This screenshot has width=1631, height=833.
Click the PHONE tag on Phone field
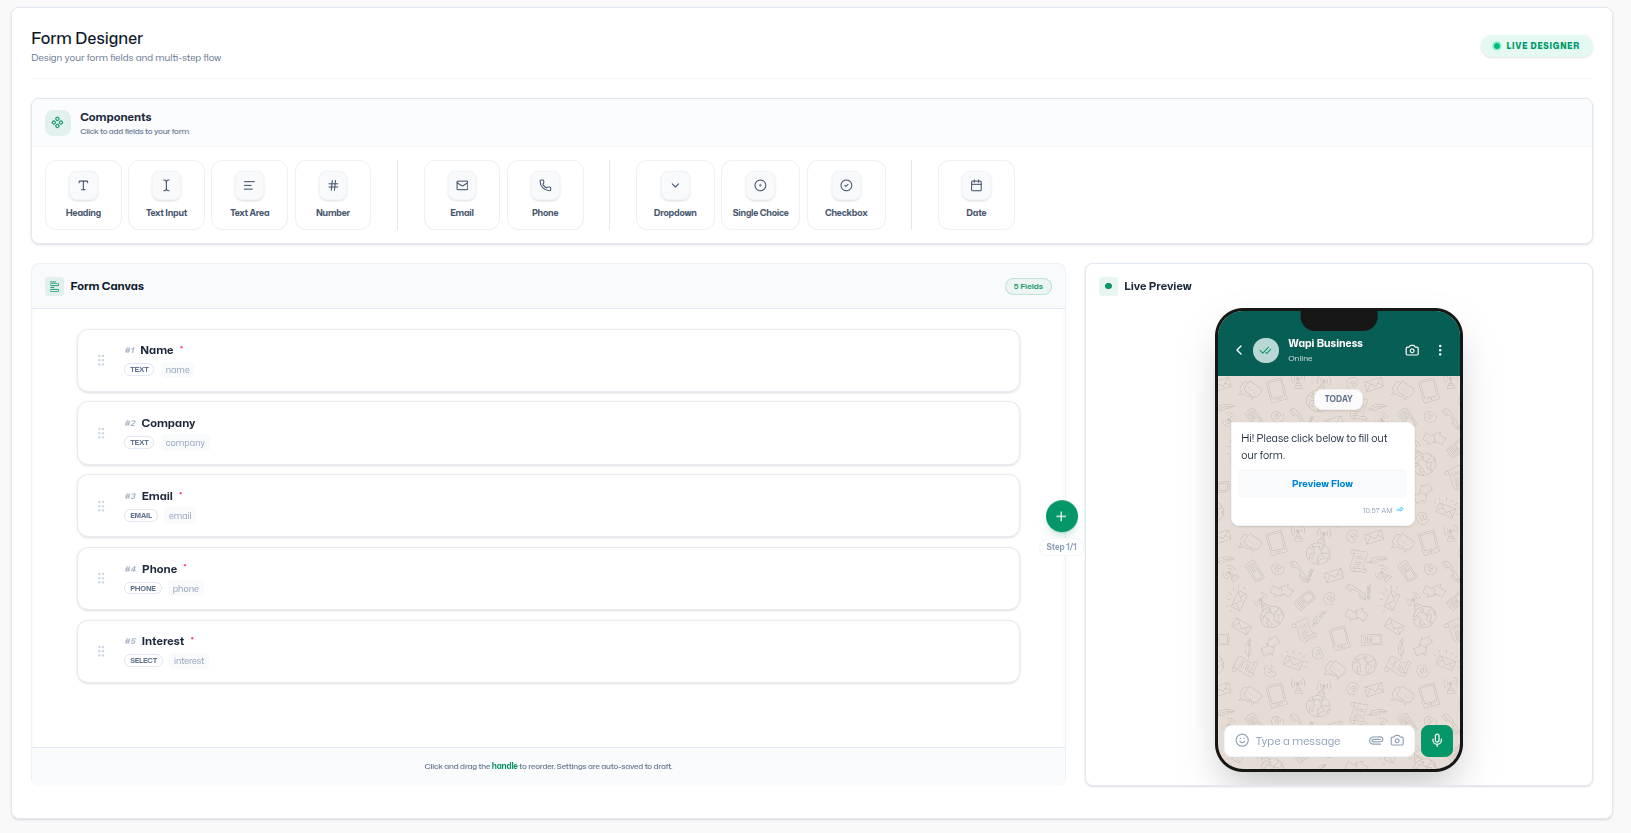[143, 589]
